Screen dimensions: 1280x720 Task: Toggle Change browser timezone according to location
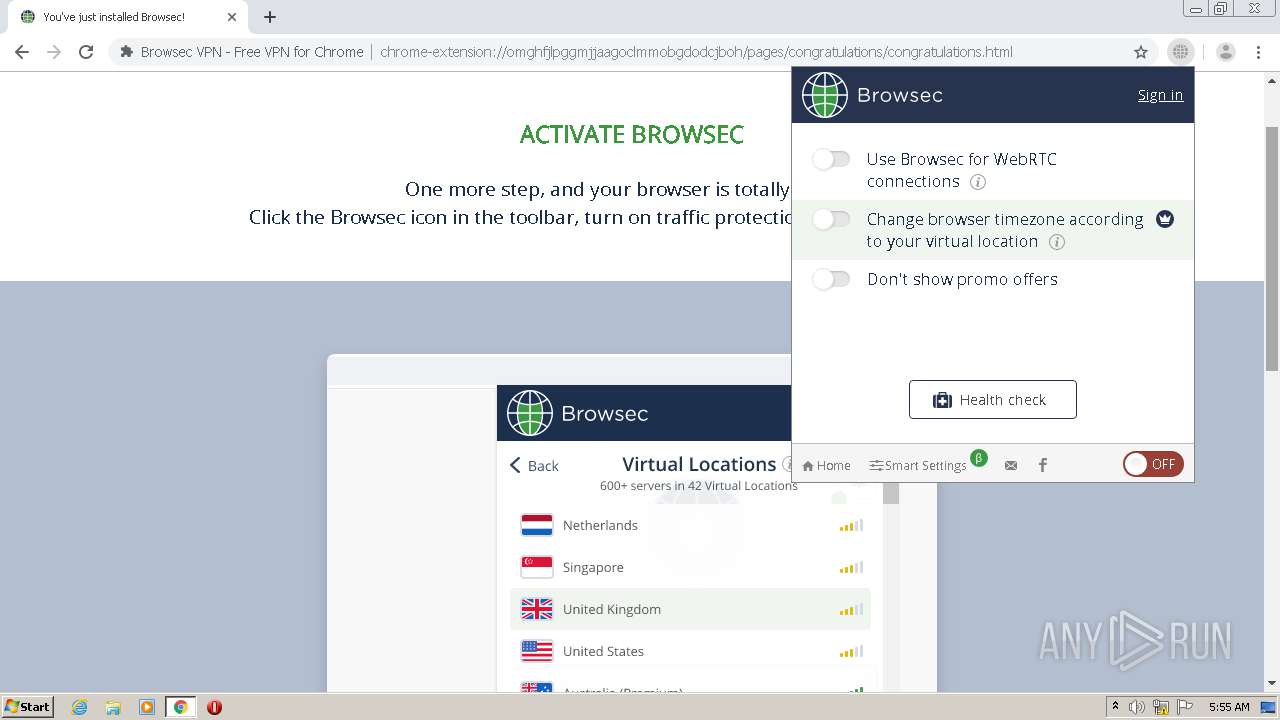coord(831,219)
